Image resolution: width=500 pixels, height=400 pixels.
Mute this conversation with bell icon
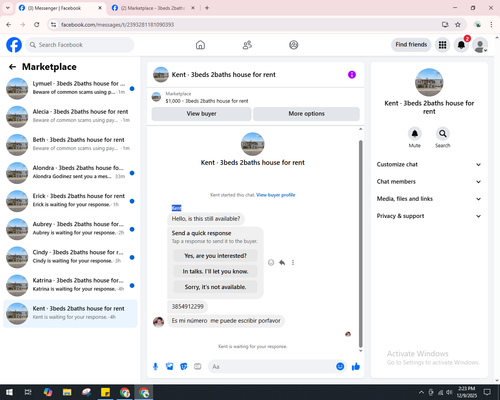[415, 134]
